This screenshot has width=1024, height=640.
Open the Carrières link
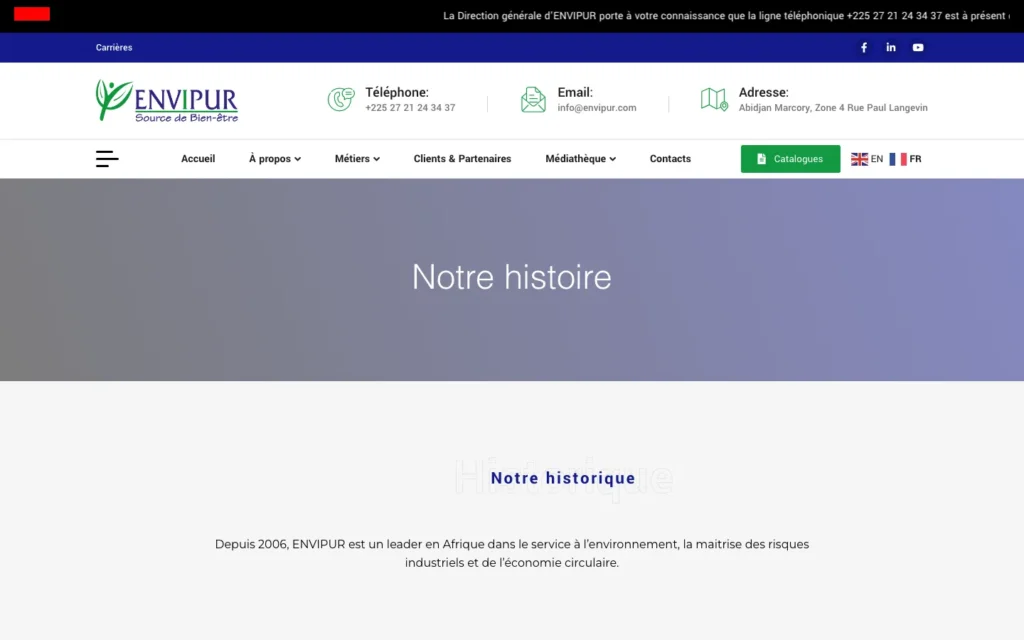click(x=114, y=47)
